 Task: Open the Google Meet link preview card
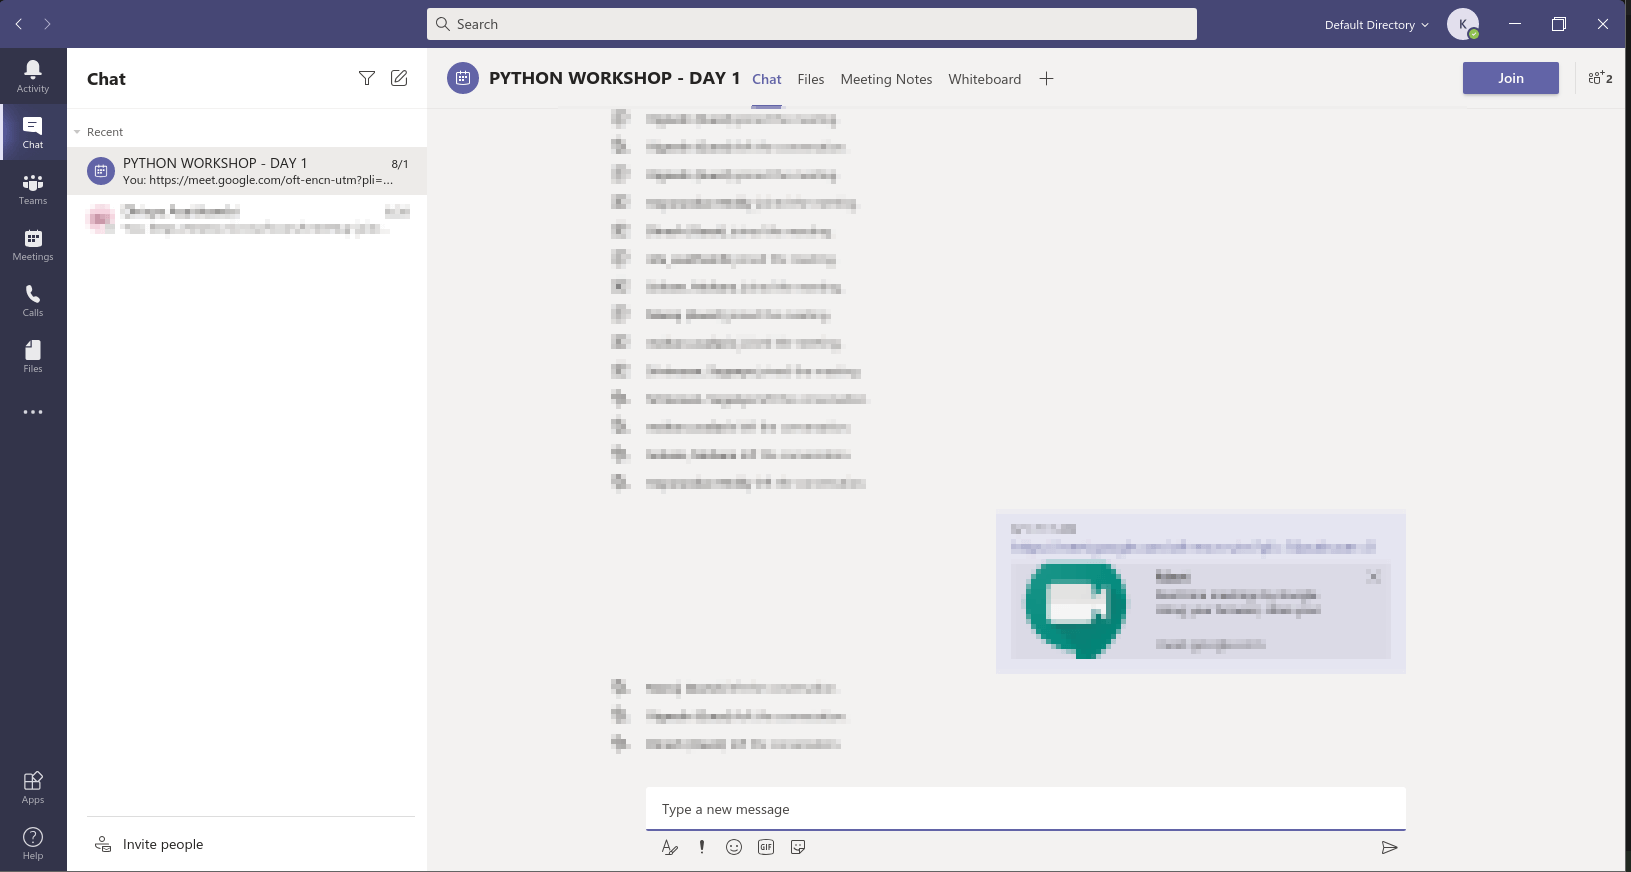point(1200,610)
